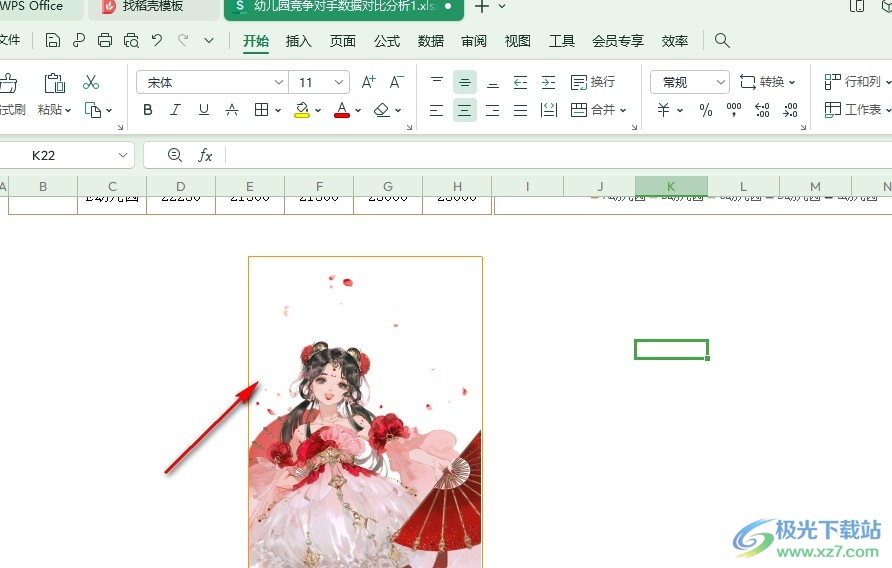
Task: Increase decimal places icon
Action: pyautogui.click(x=762, y=110)
